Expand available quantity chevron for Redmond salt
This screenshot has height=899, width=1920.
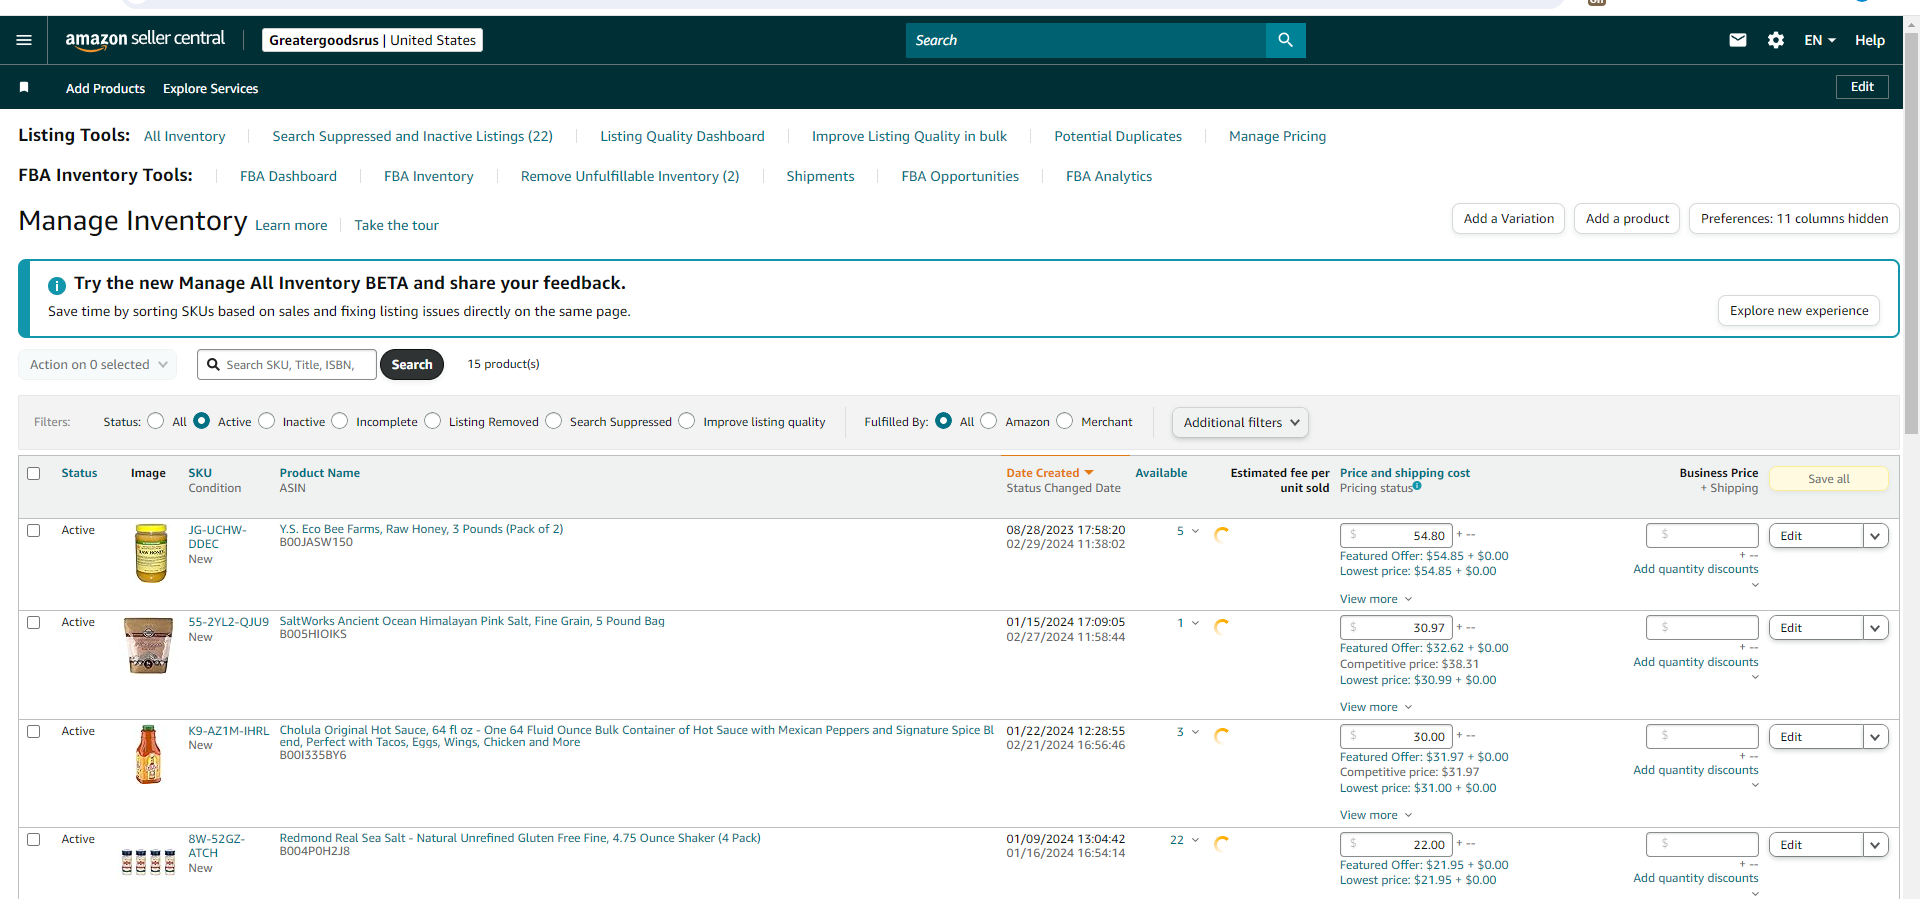(1195, 840)
